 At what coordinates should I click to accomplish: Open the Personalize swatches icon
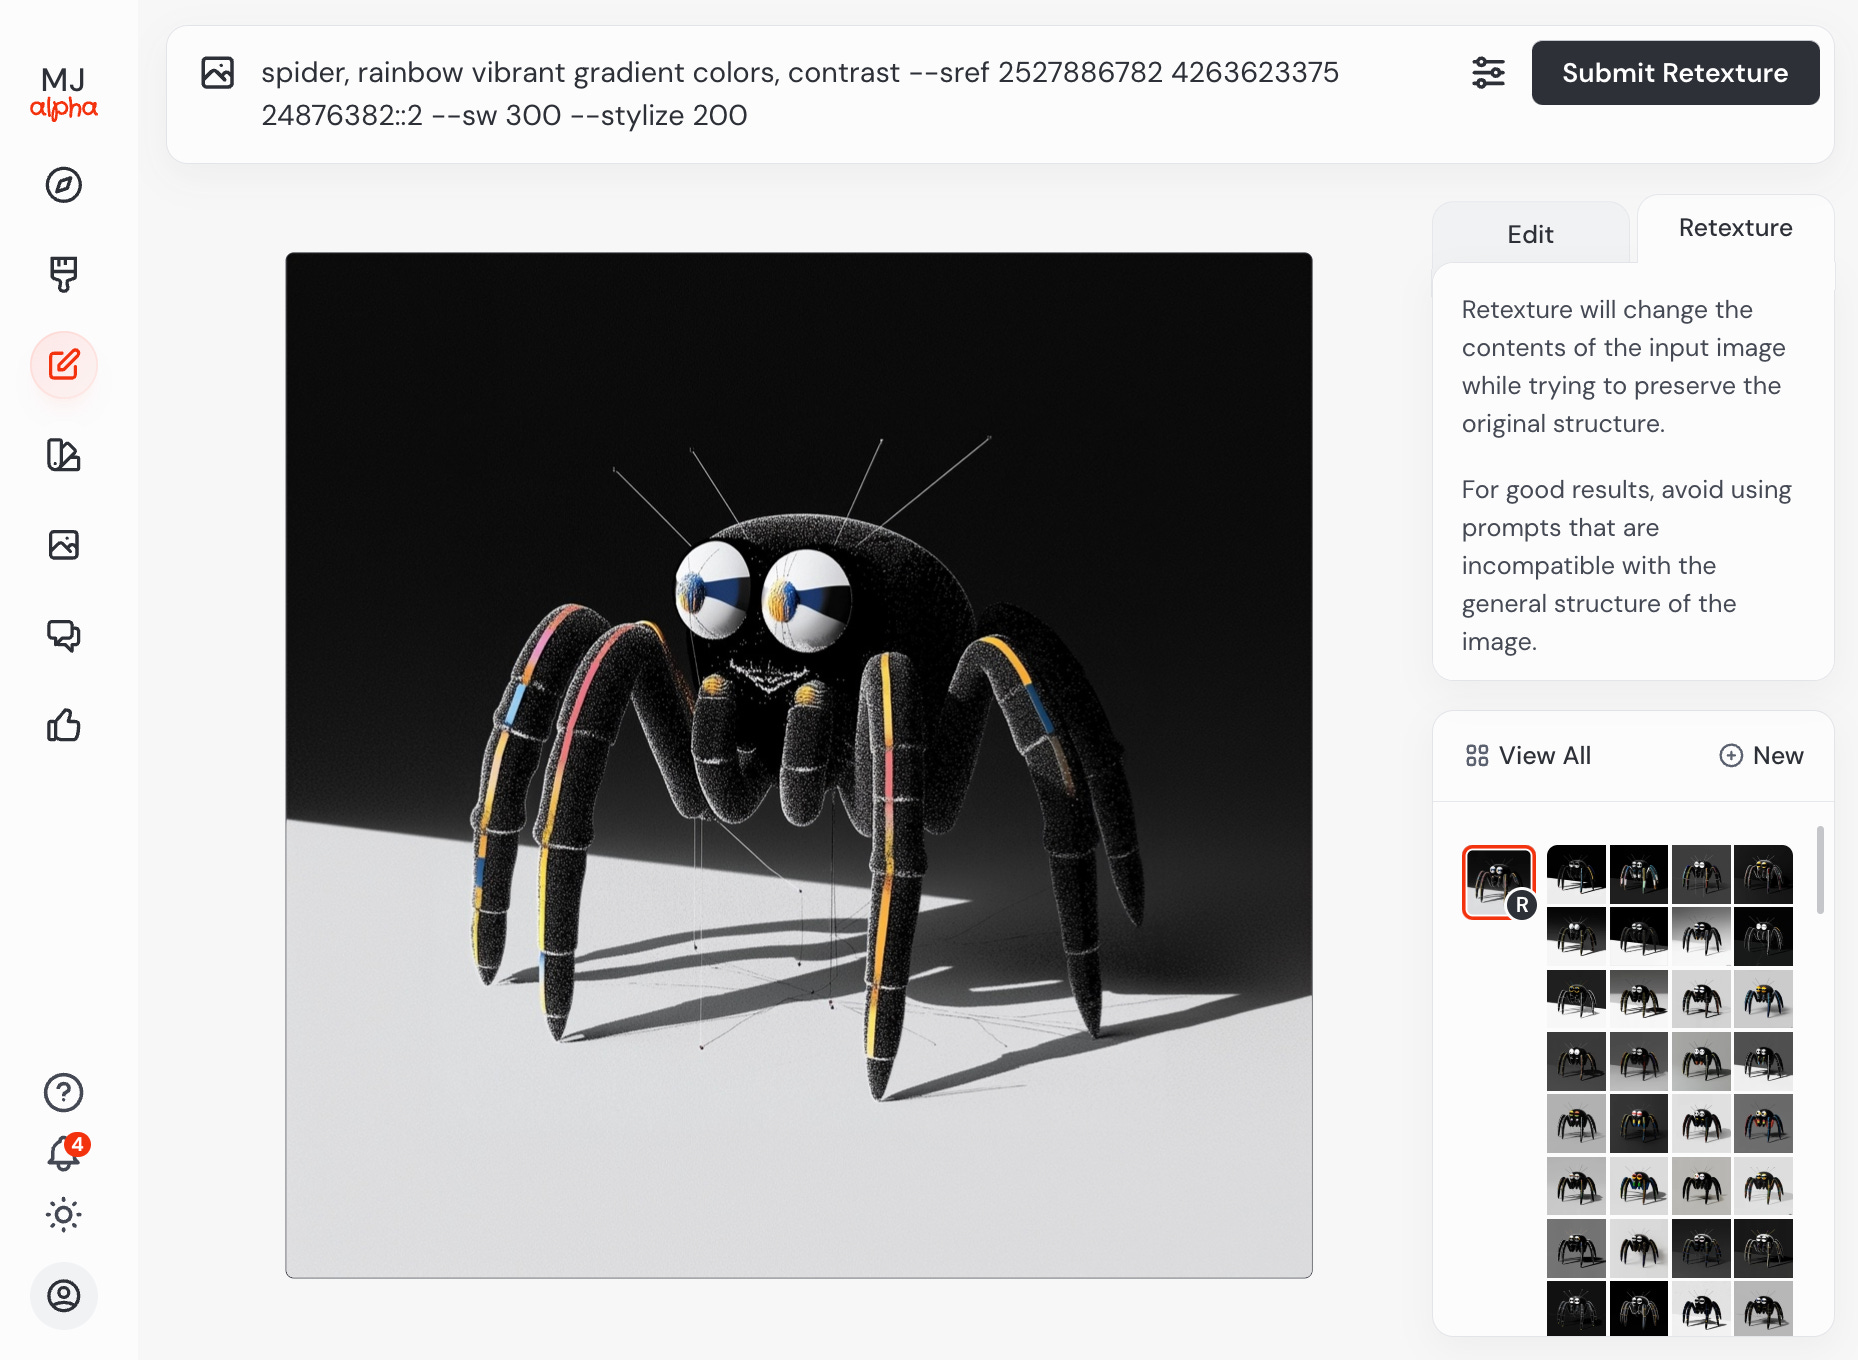(64, 455)
